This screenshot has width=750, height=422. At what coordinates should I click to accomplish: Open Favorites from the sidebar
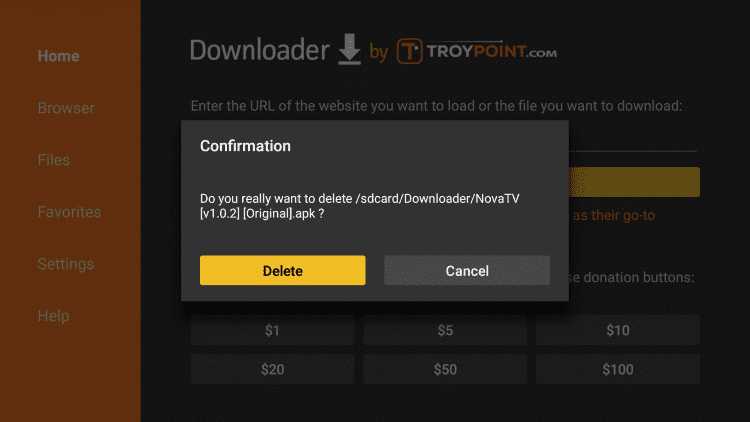(69, 212)
